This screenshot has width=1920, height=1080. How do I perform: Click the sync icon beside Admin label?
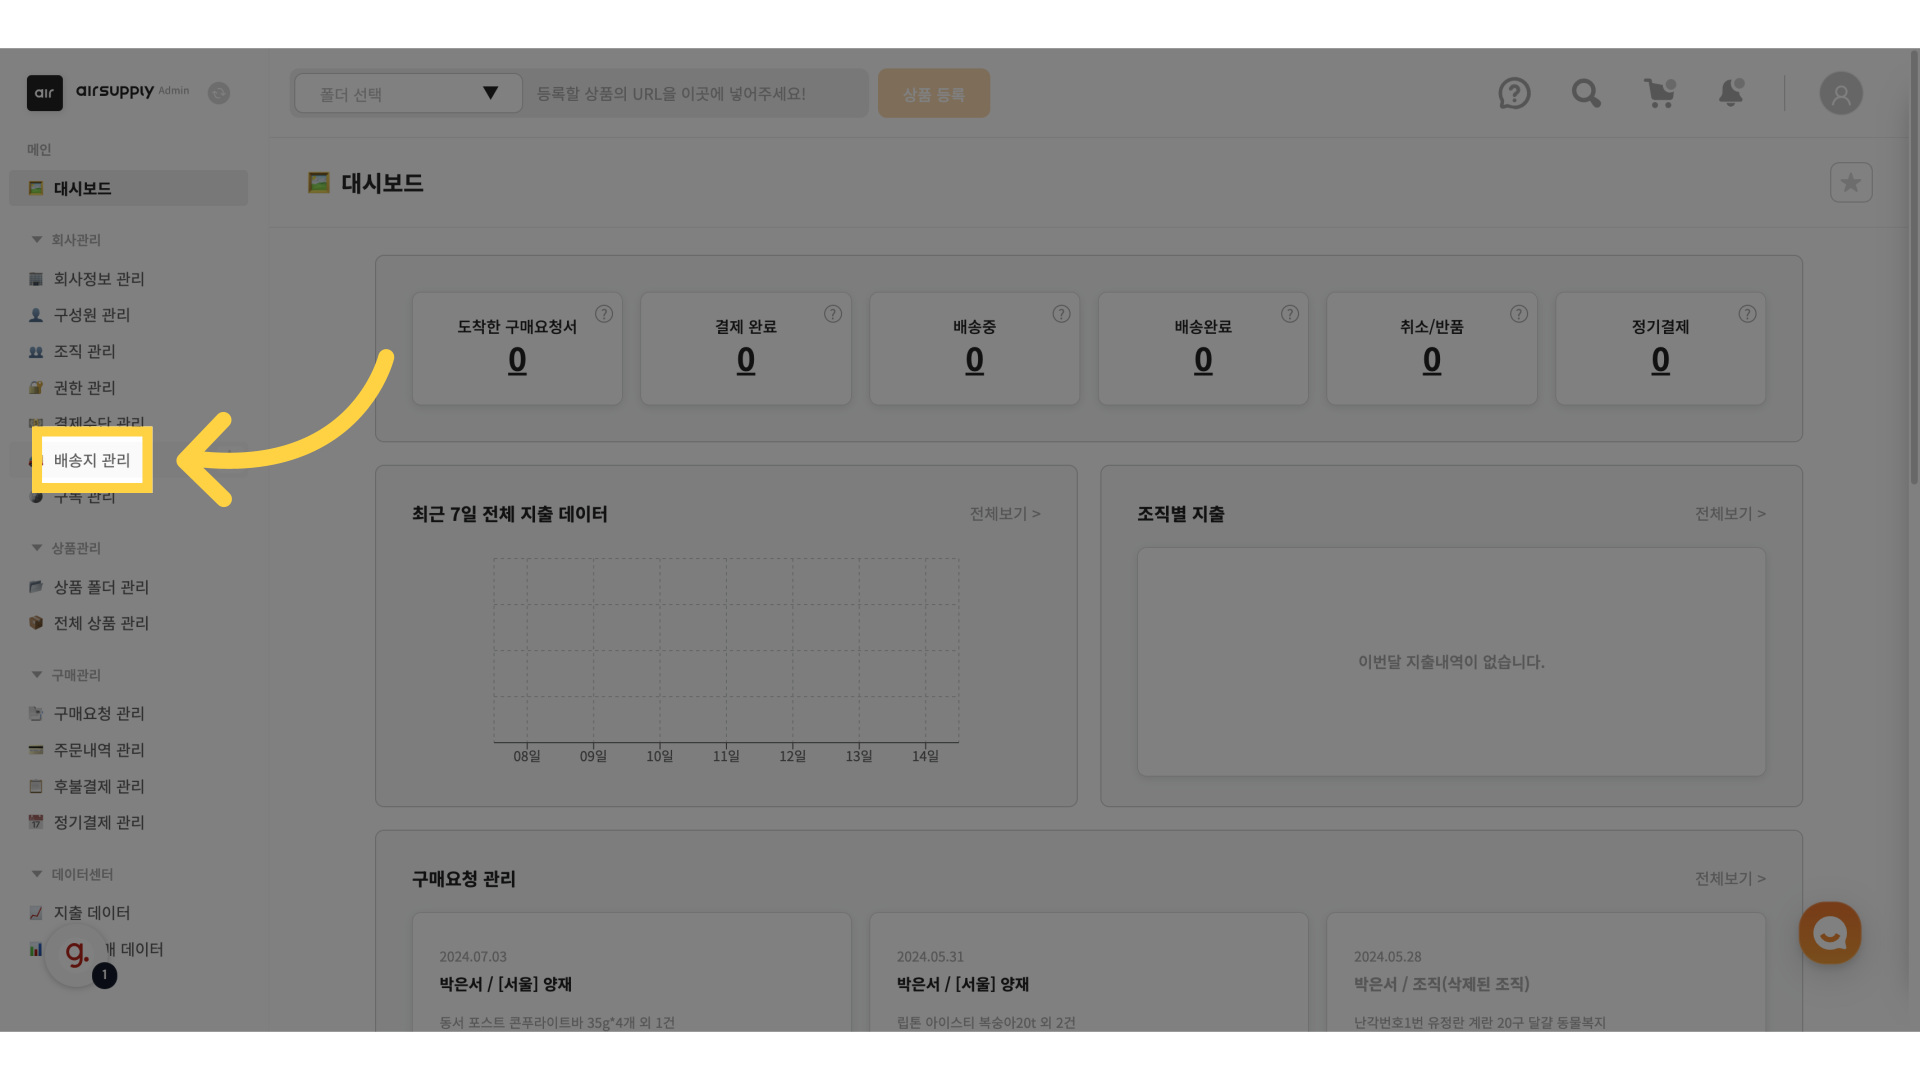[219, 93]
